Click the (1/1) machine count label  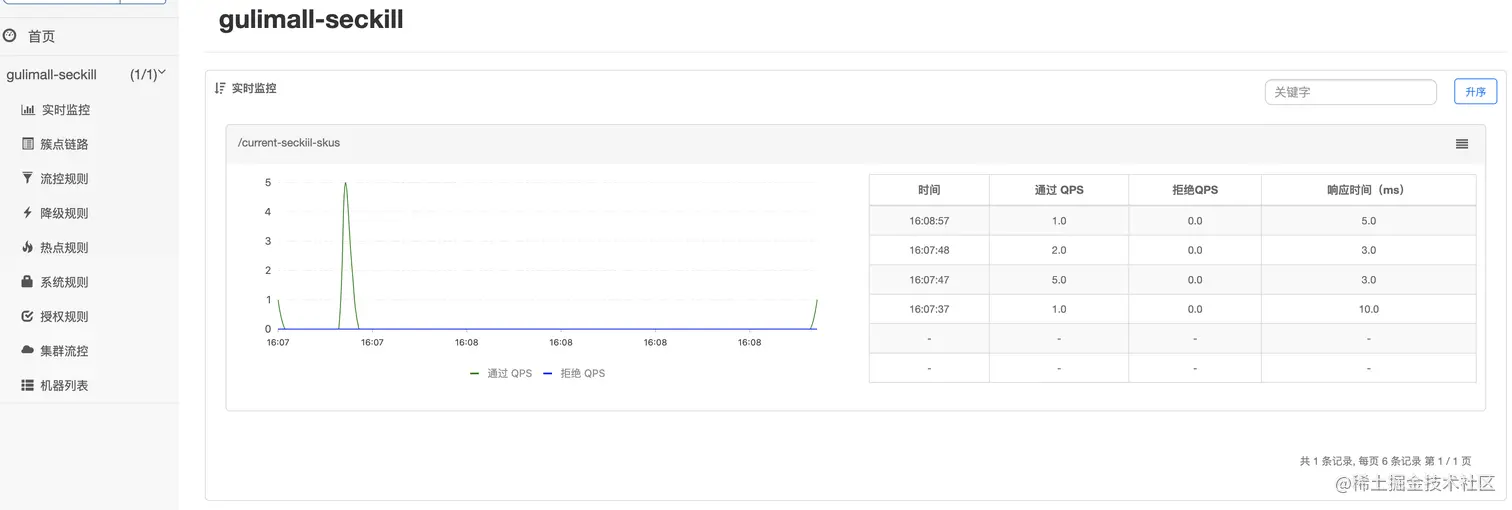click(143, 75)
